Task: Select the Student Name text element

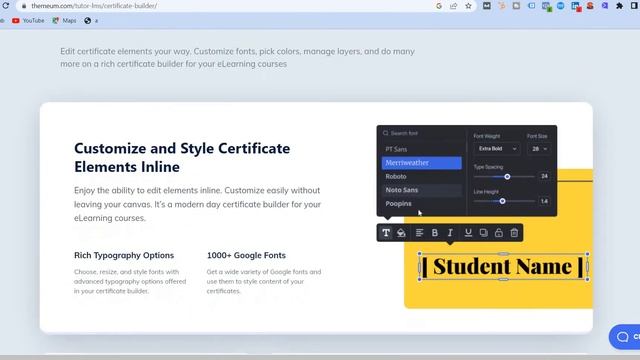Action: tap(502, 267)
